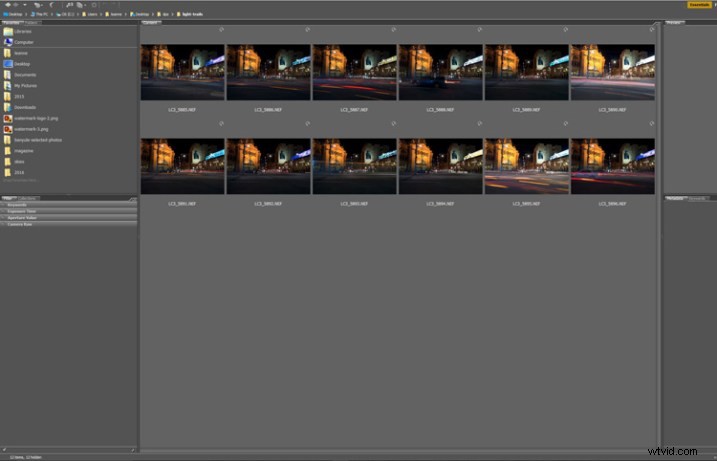Click the OS (C:) breadcrumb

[65, 14]
